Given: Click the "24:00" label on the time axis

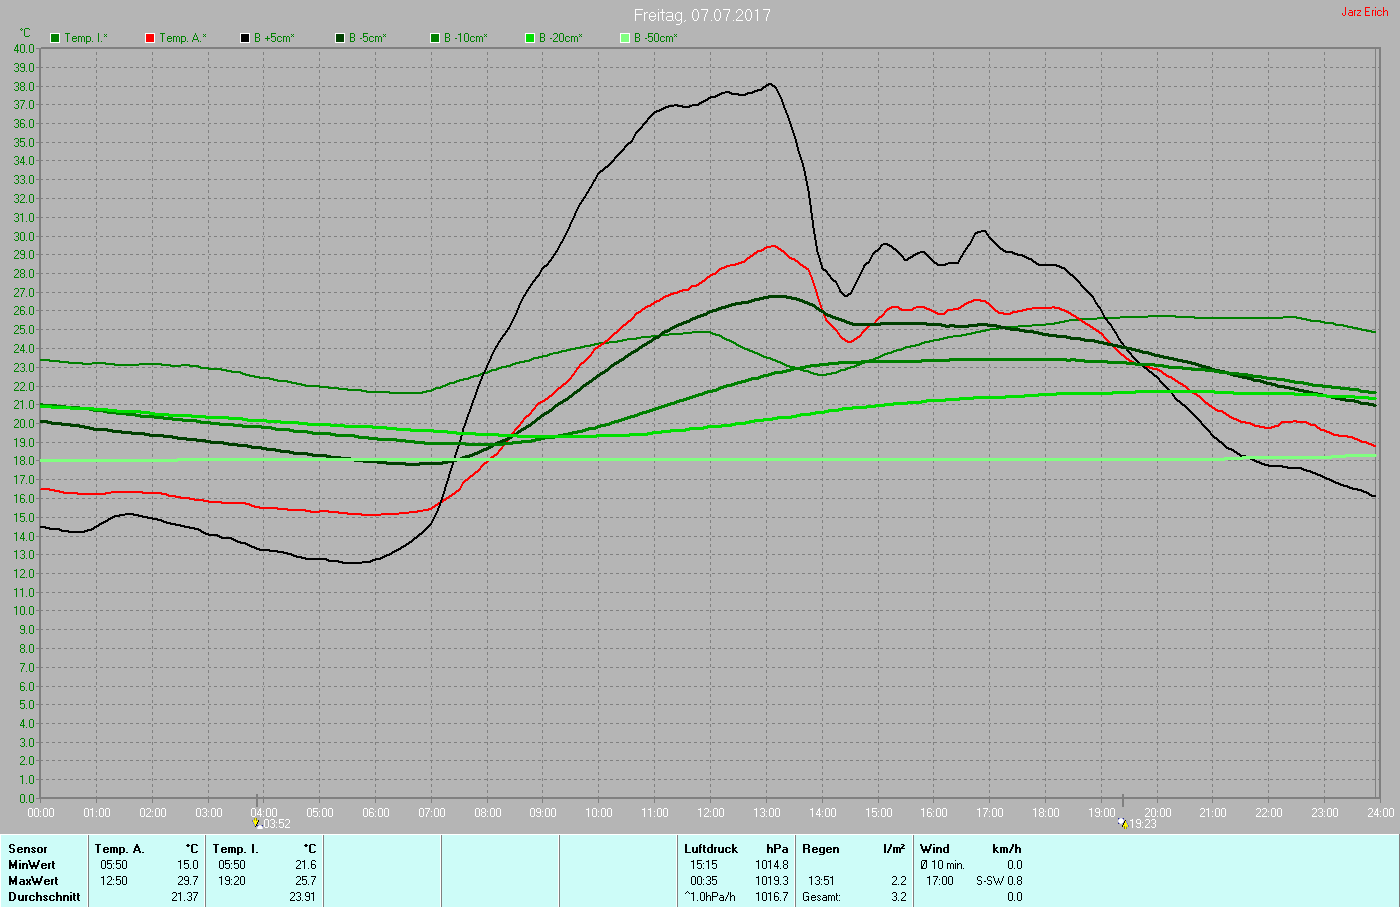Looking at the screenshot, I should 1380,813.
